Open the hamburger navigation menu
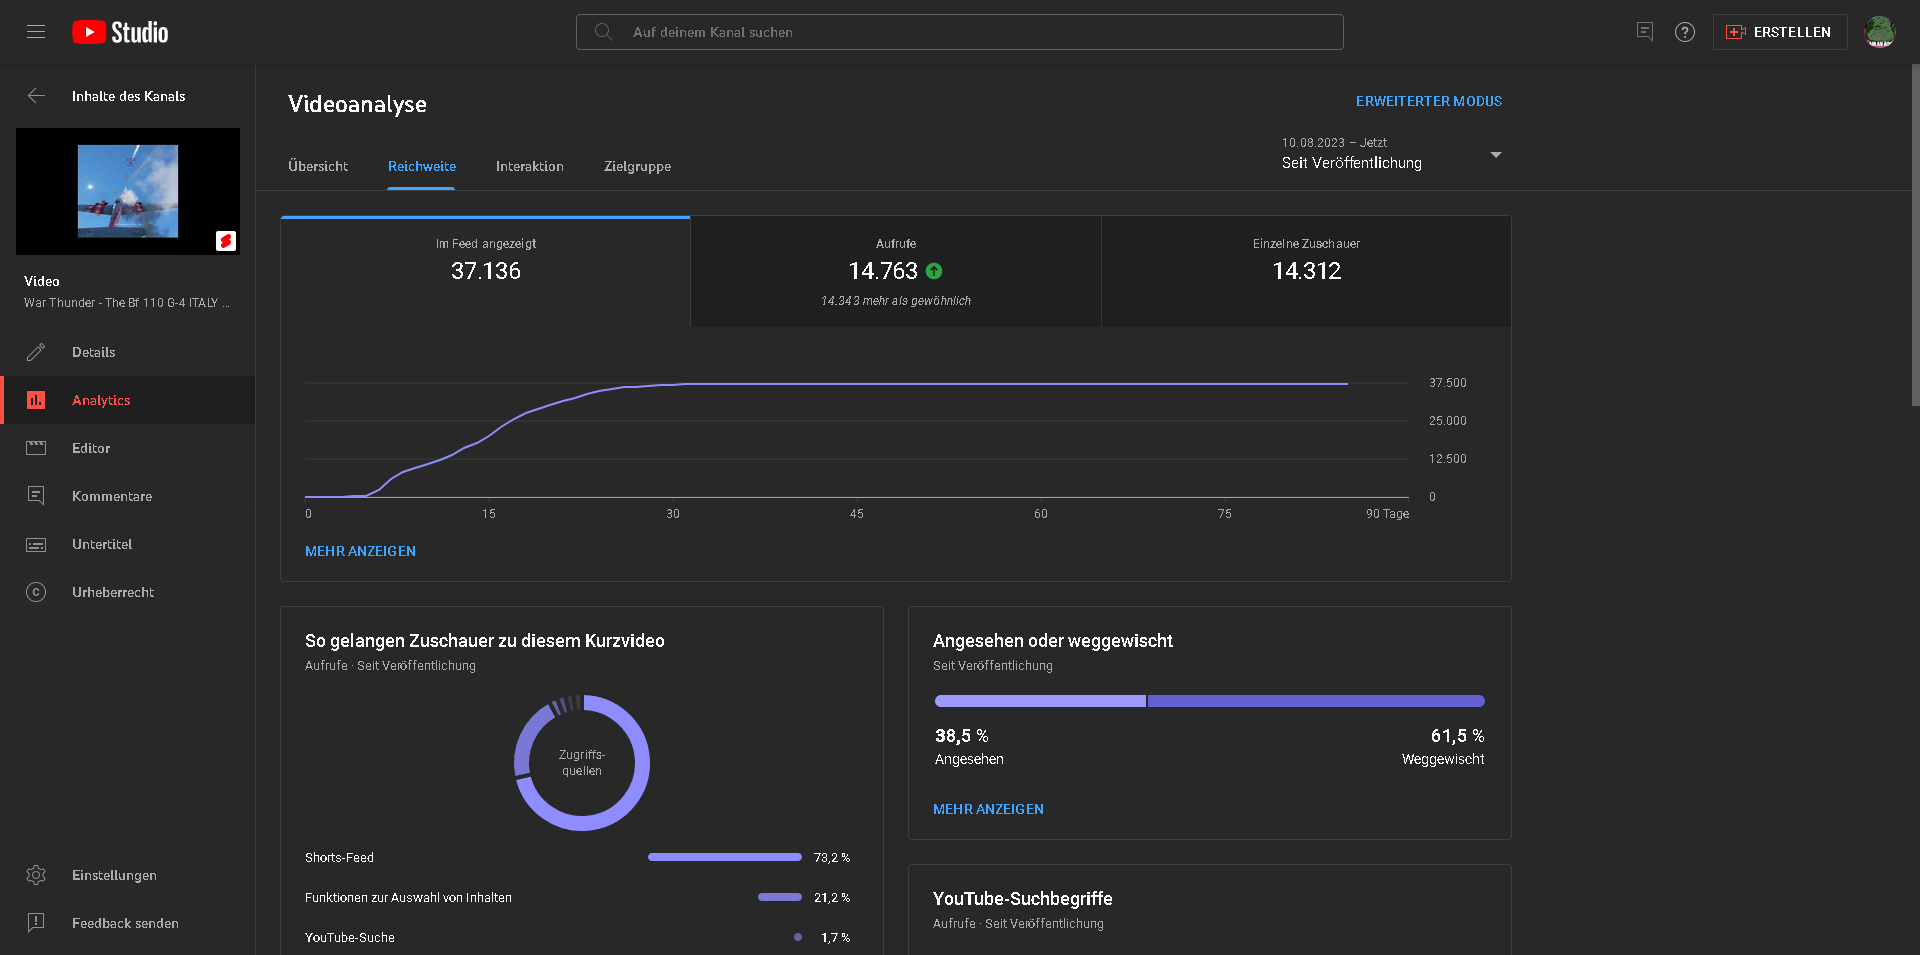The image size is (1920, 955). click(x=36, y=32)
